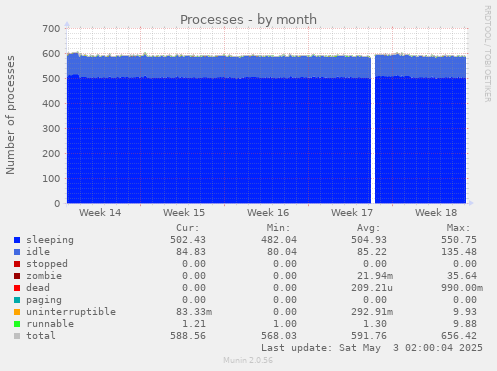Click the 'Week 14' axis label
The width and height of the screenshot is (497, 371).
pos(100,213)
